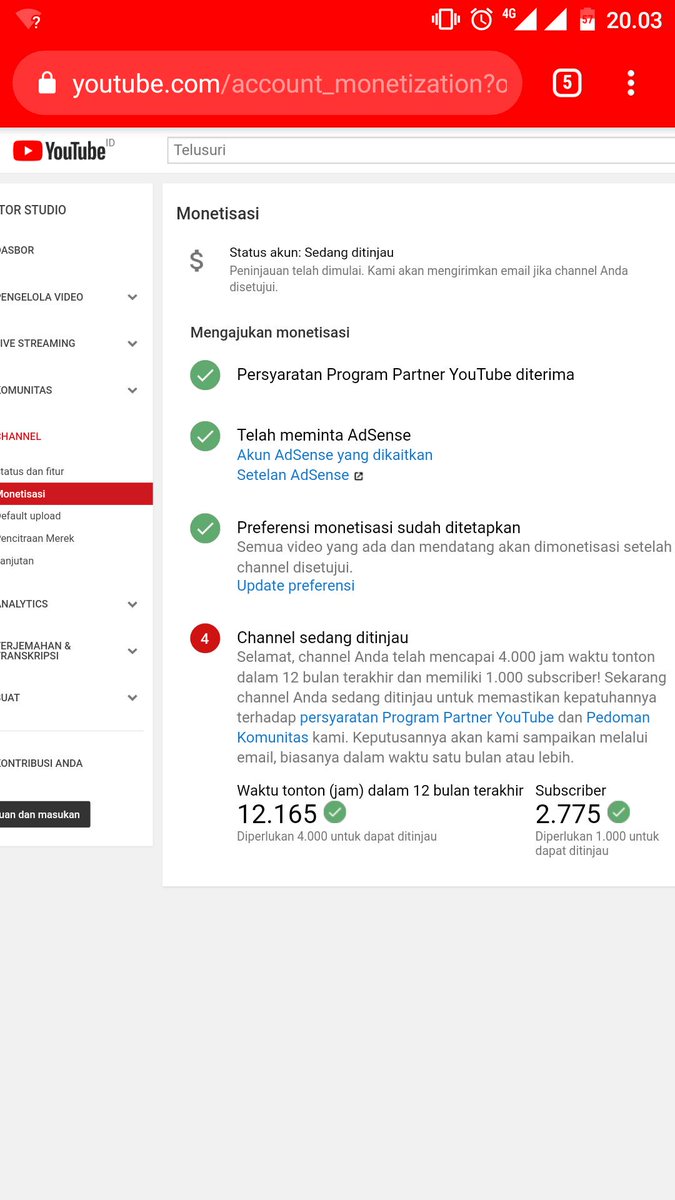The height and width of the screenshot is (1200, 675).
Task: Expand the Komunitas sidebar section
Action: pos(132,390)
